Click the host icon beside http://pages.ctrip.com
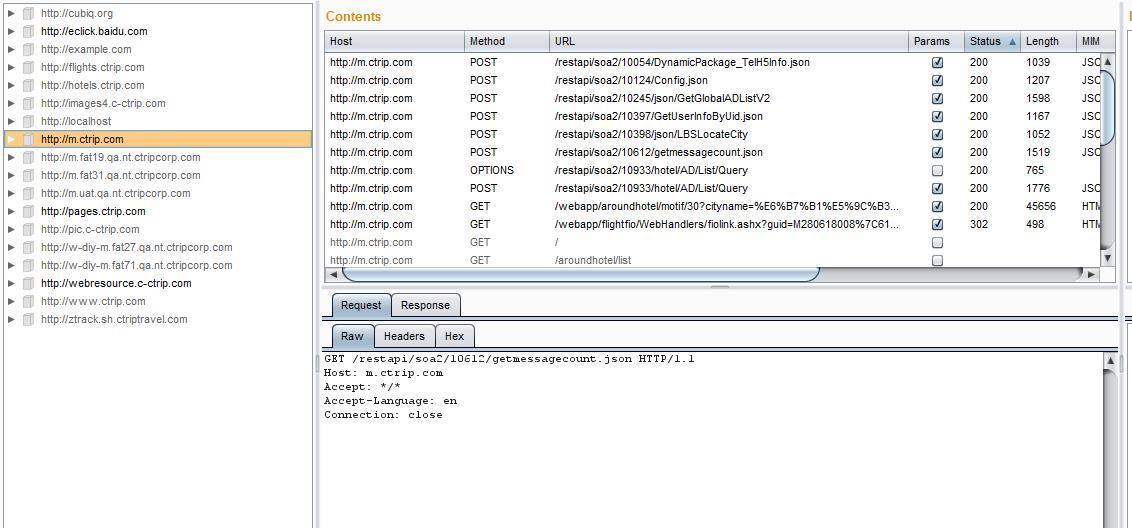1132x528 pixels. [28, 212]
